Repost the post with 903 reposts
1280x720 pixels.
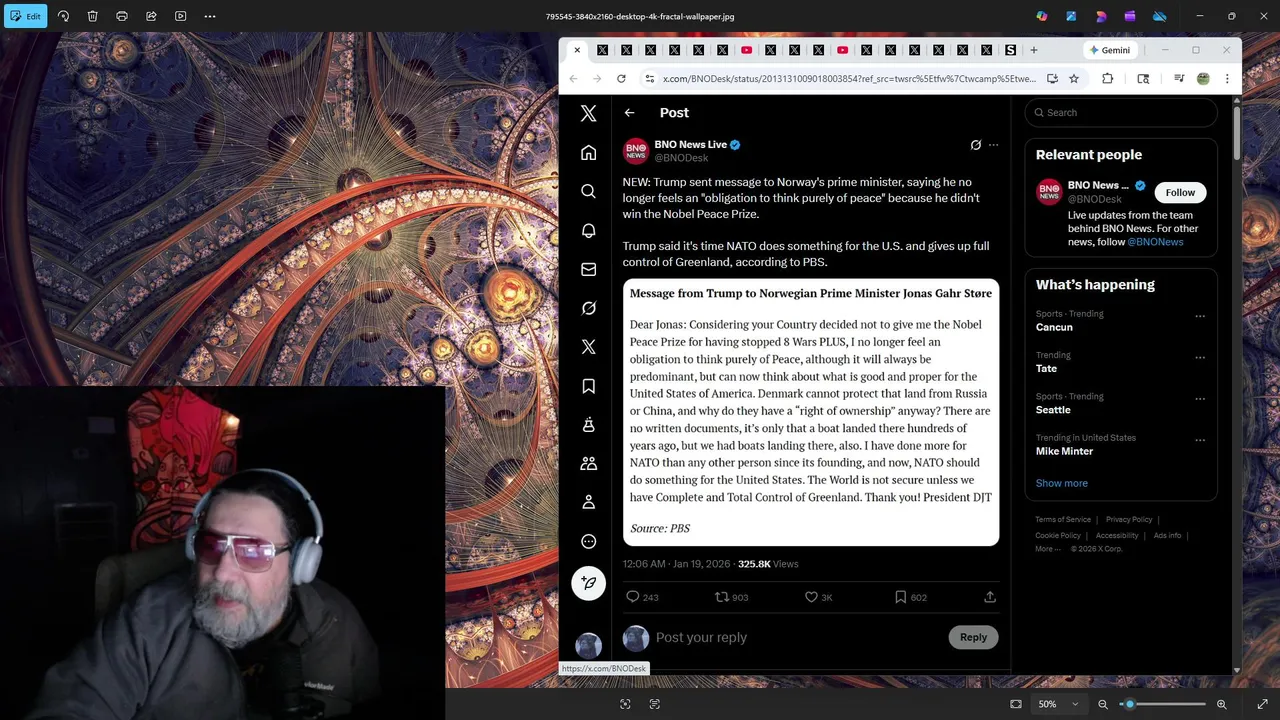[x=731, y=597]
